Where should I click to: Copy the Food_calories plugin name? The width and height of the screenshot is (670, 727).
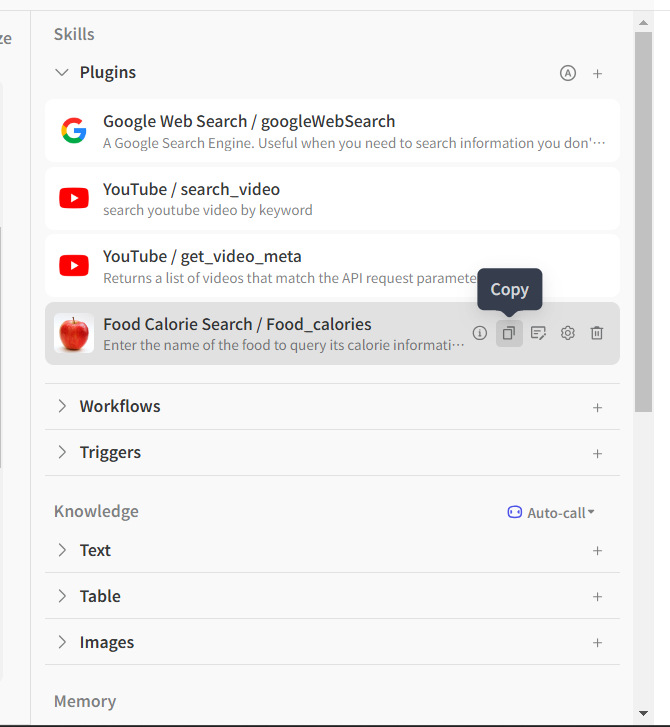click(509, 333)
